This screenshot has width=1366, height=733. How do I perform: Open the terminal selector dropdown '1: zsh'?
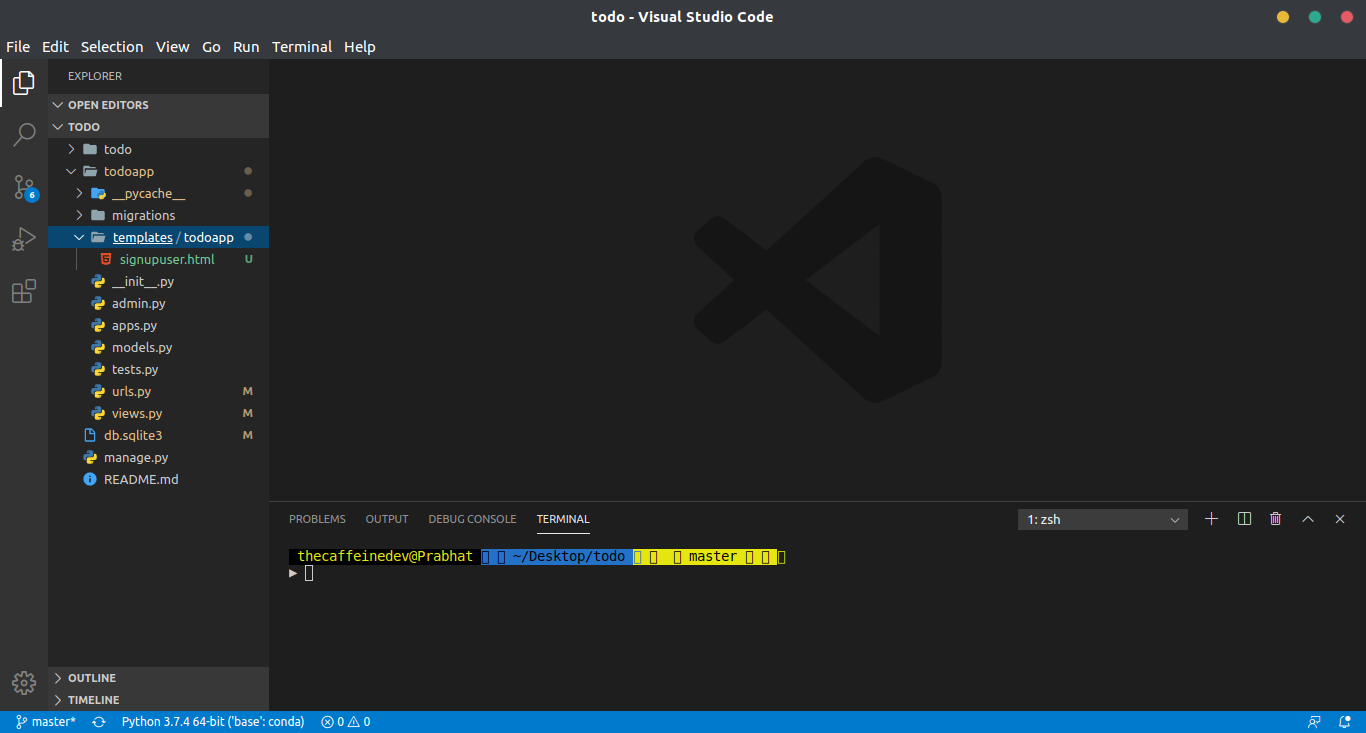(1102, 519)
